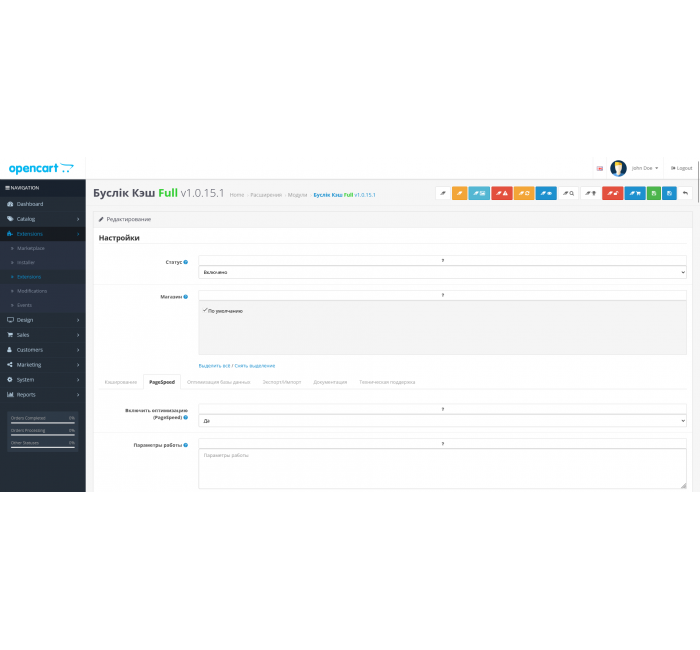This screenshot has height=650, width=700.
Task: Click the OpenCart logo
Action: tap(41, 168)
